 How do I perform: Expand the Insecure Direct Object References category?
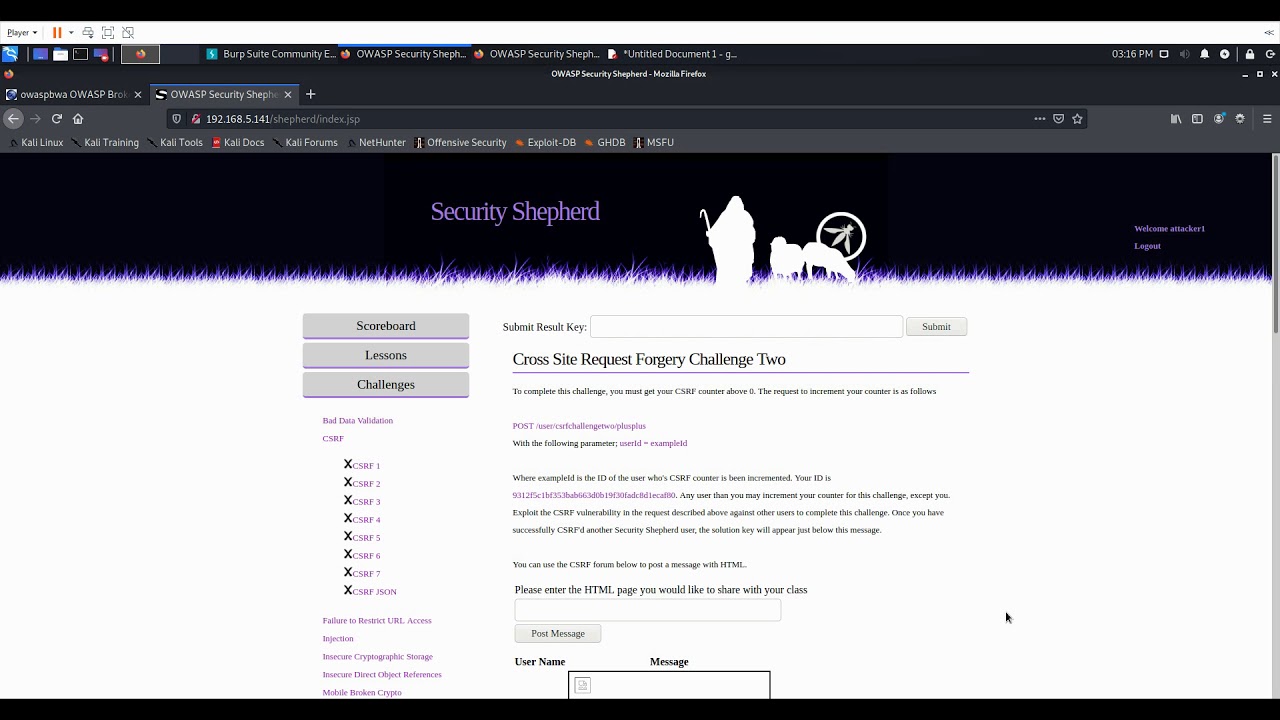[382, 674]
